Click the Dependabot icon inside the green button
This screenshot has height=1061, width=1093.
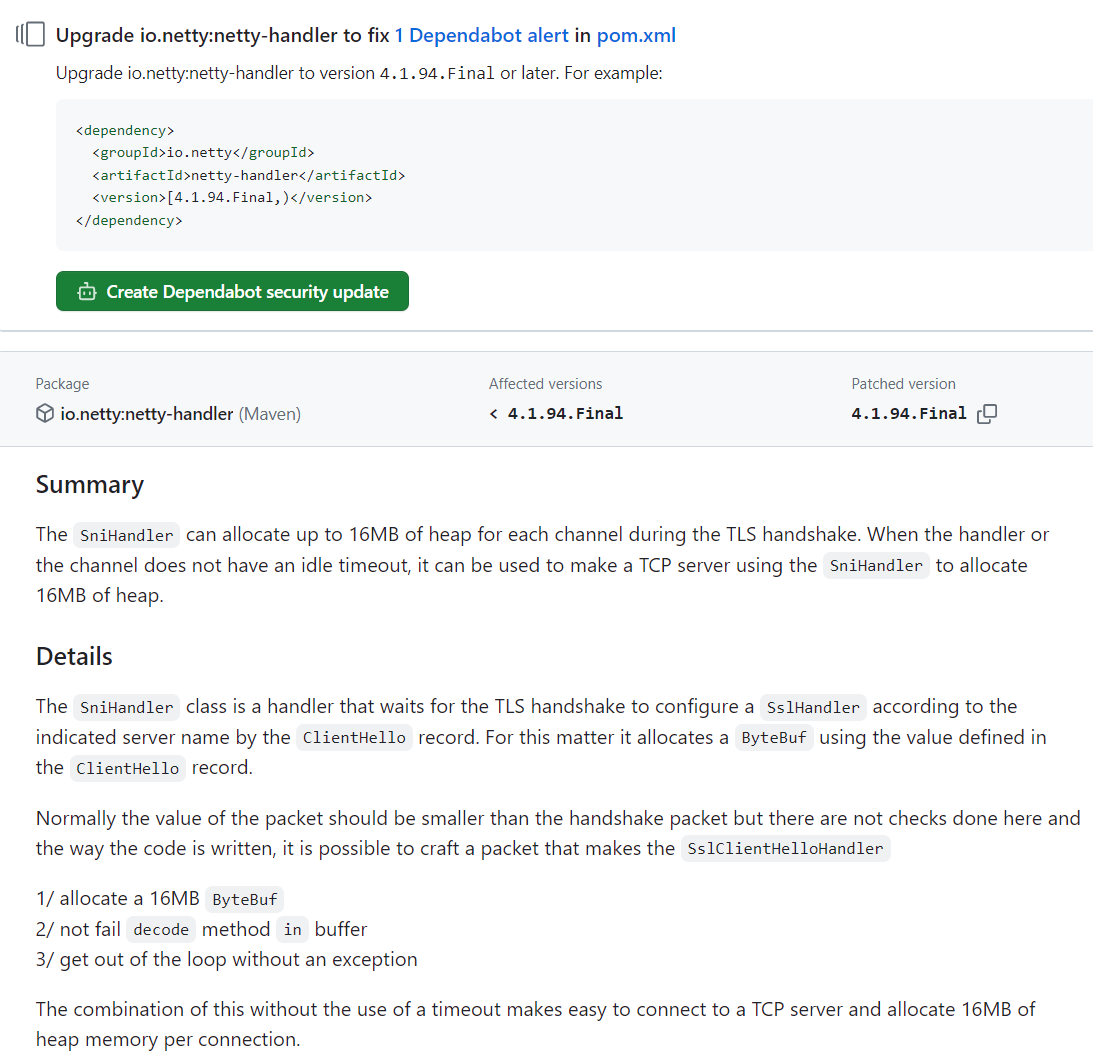[86, 291]
